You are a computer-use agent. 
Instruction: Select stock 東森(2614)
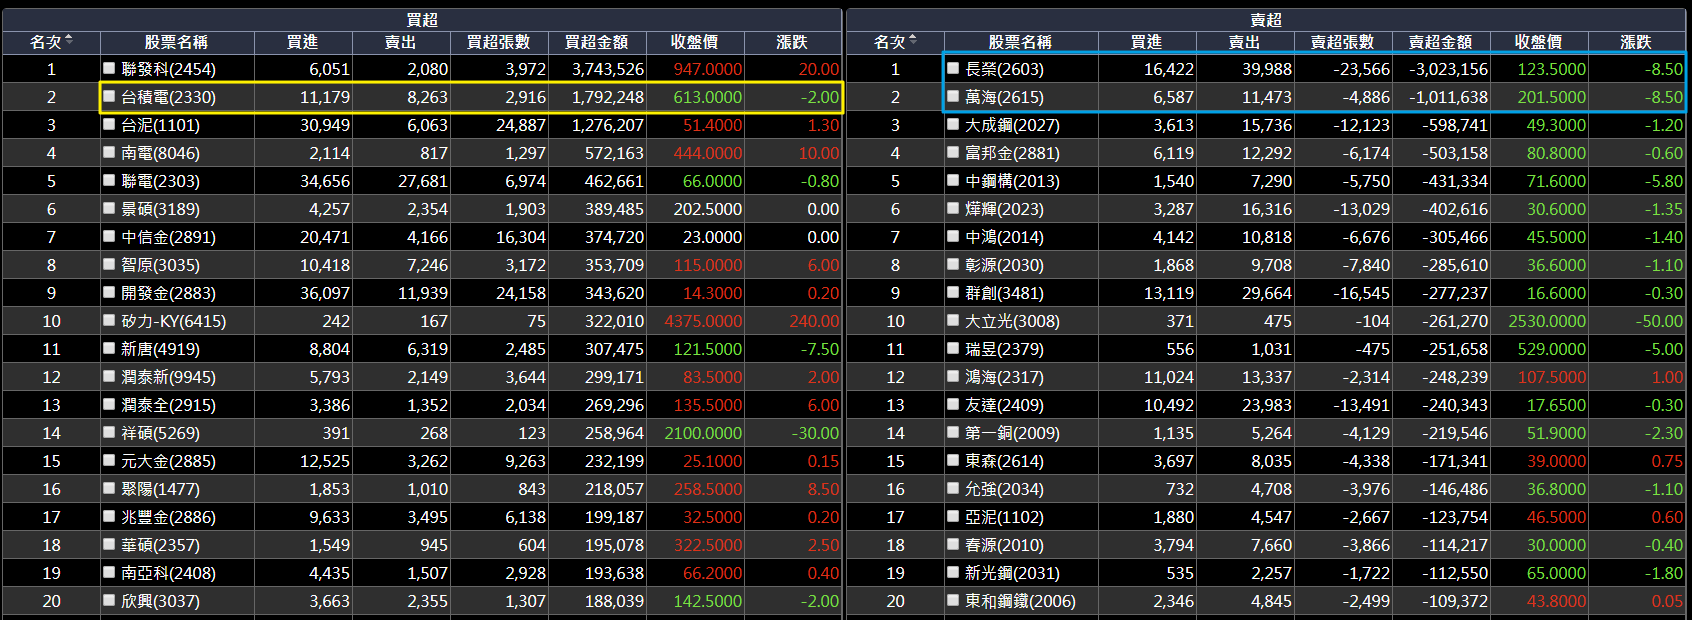point(1004,461)
